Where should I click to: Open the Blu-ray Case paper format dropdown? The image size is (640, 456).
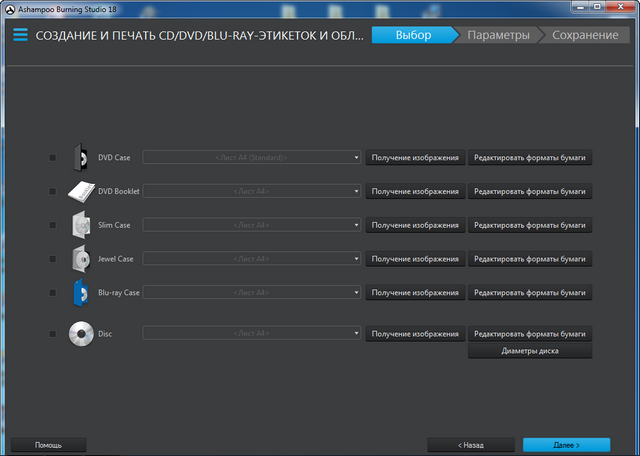coord(251,293)
